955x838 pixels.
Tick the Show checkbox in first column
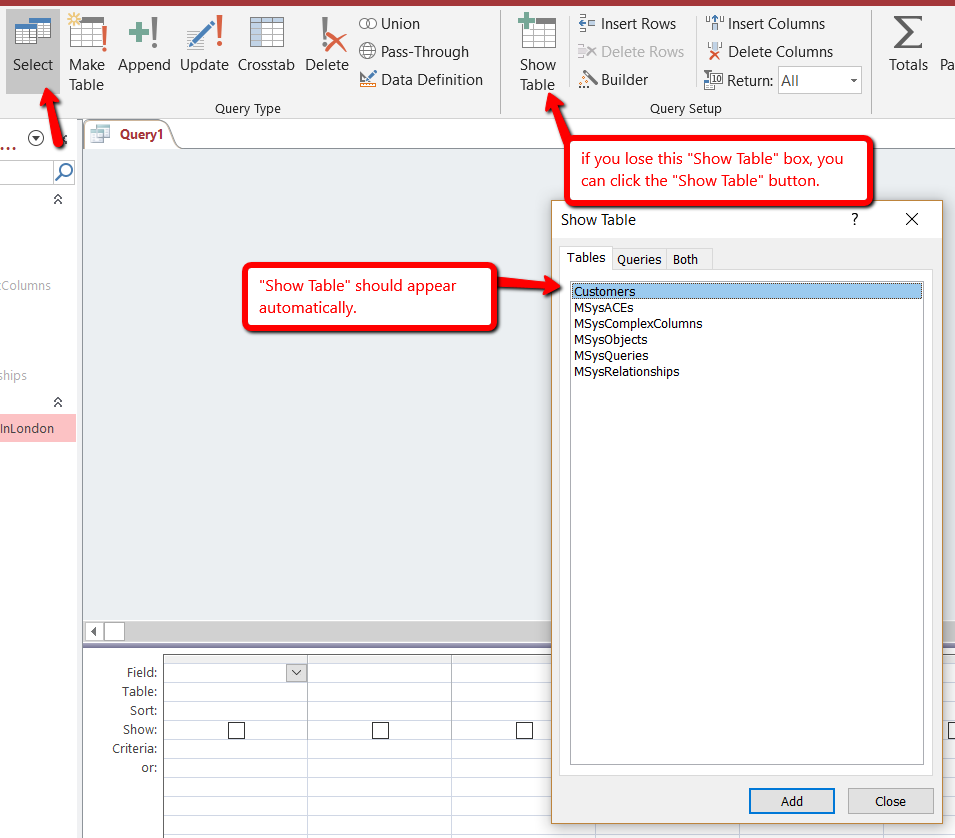[236, 730]
